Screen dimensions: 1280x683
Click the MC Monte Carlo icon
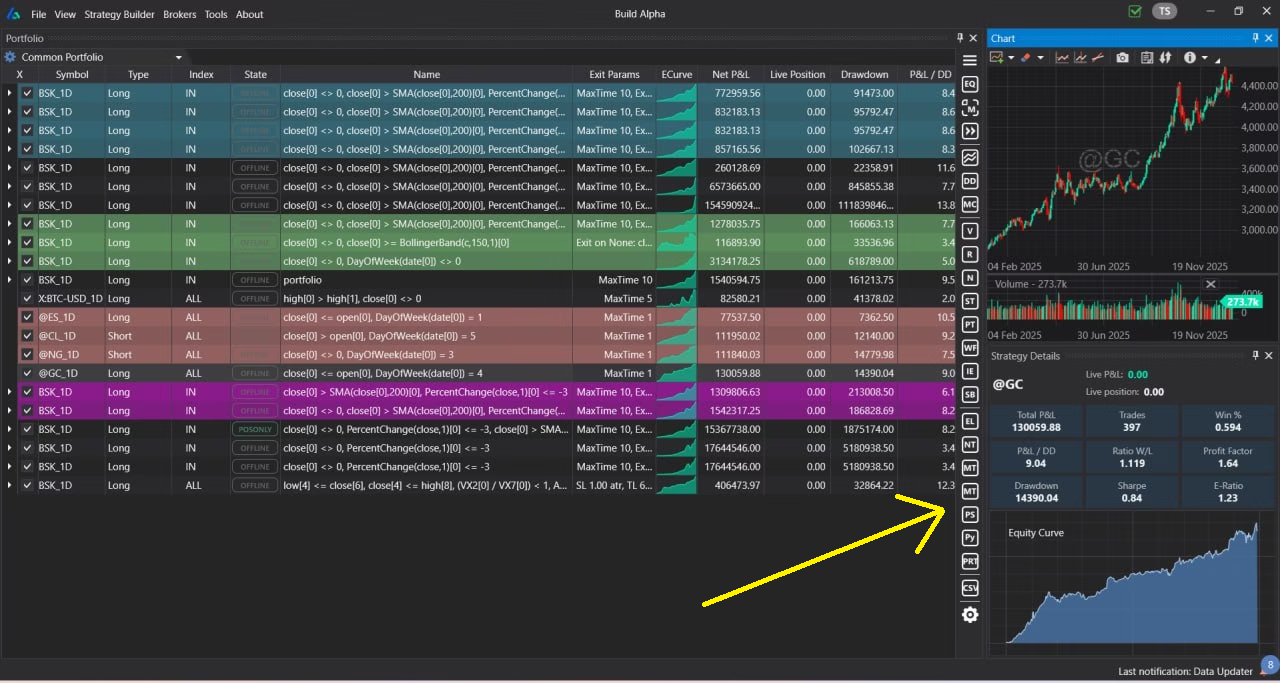[969, 204]
